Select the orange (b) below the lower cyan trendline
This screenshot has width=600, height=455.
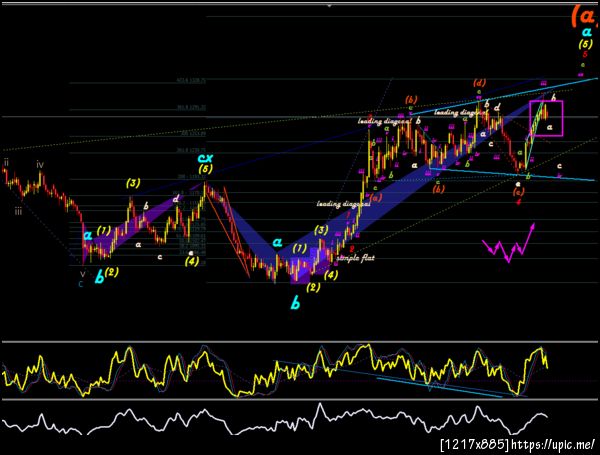pyautogui.click(x=439, y=189)
